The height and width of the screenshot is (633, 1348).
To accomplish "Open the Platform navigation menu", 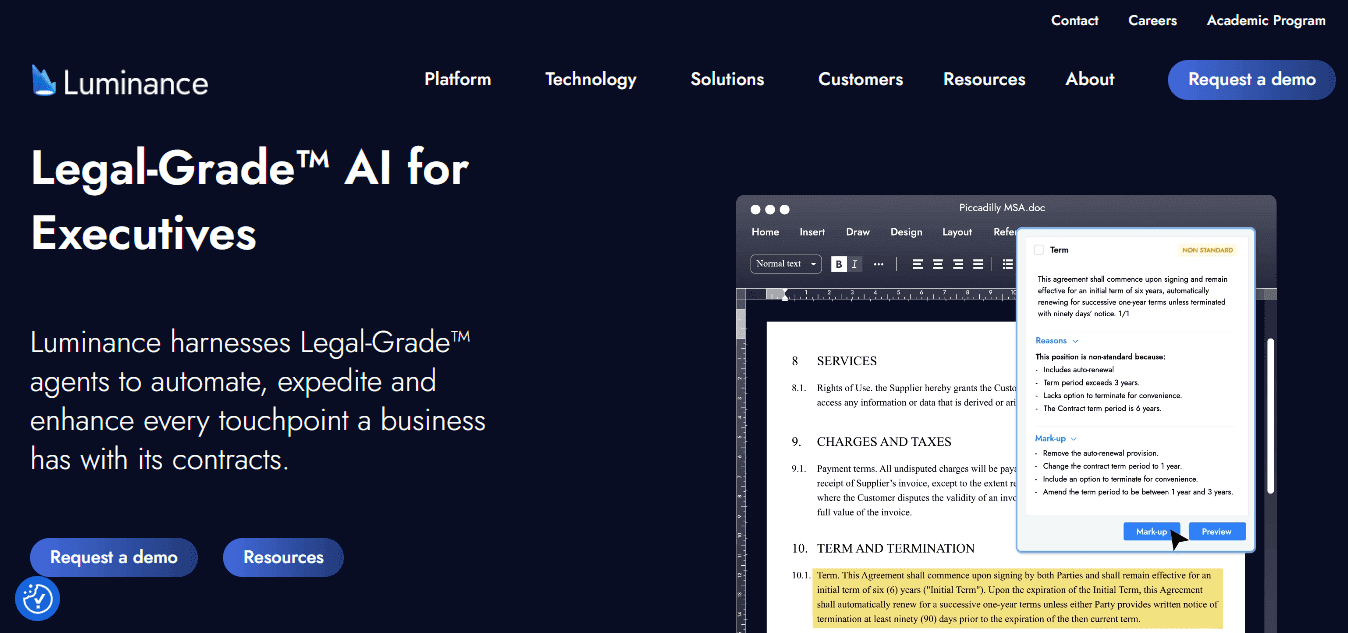I will pyautogui.click(x=457, y=79).
